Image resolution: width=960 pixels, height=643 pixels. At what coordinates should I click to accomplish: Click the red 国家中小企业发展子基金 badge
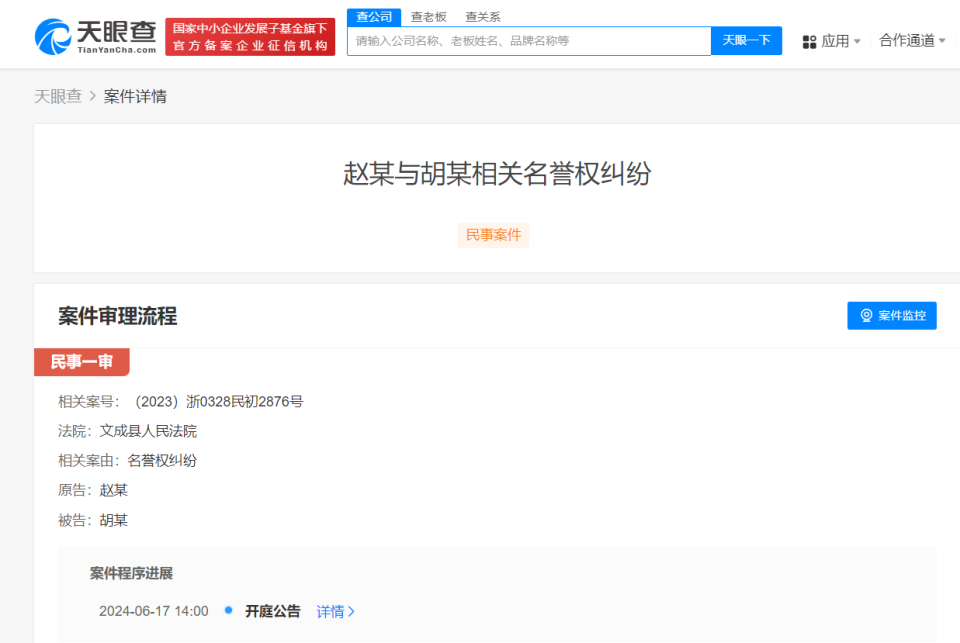(x=250, y=33)
